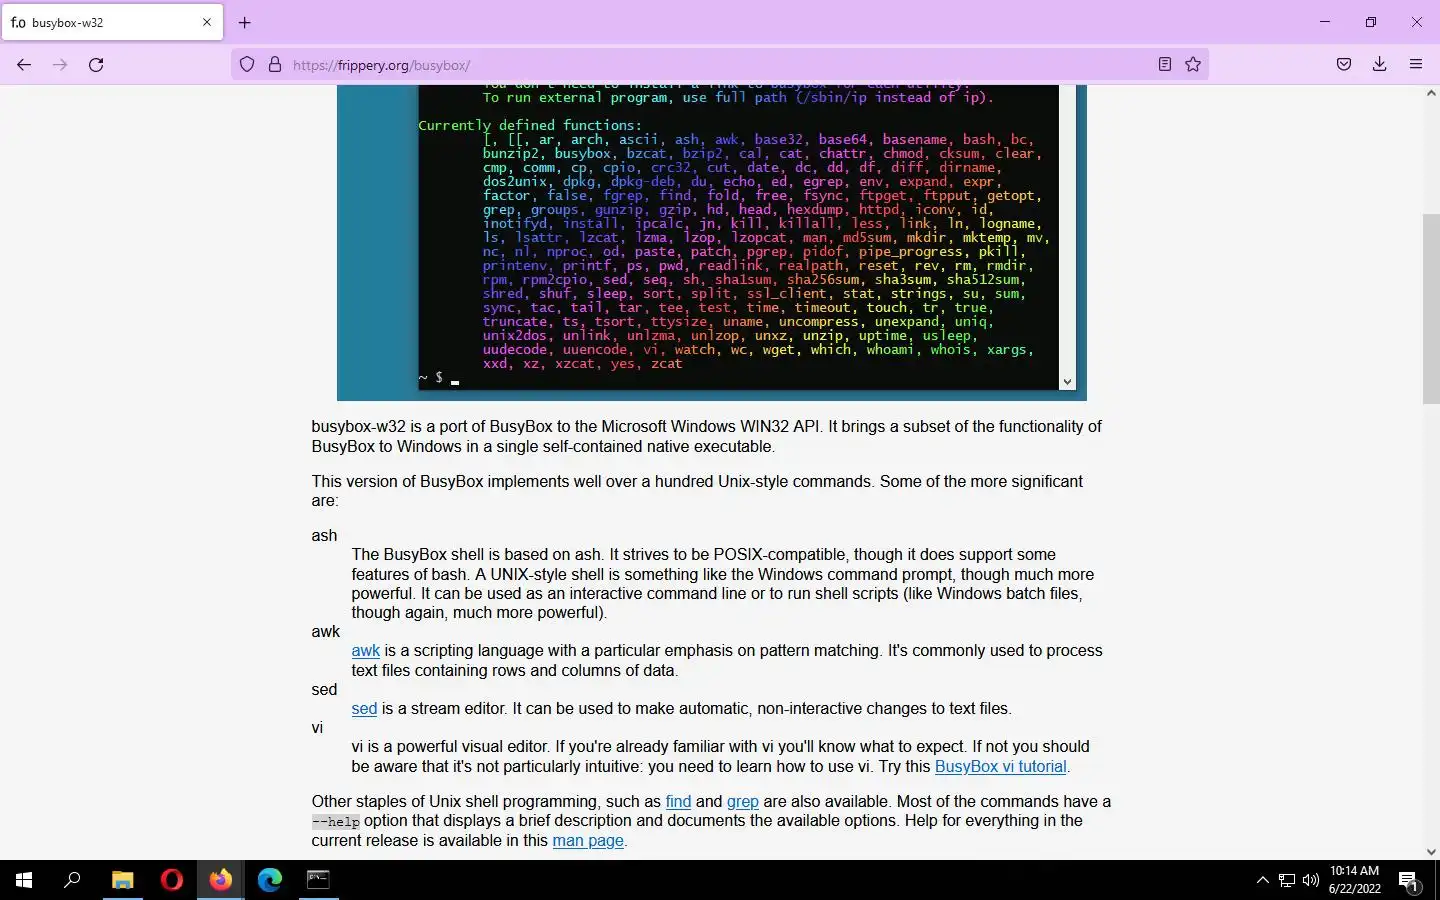View site security padlock info

(275, 65)
